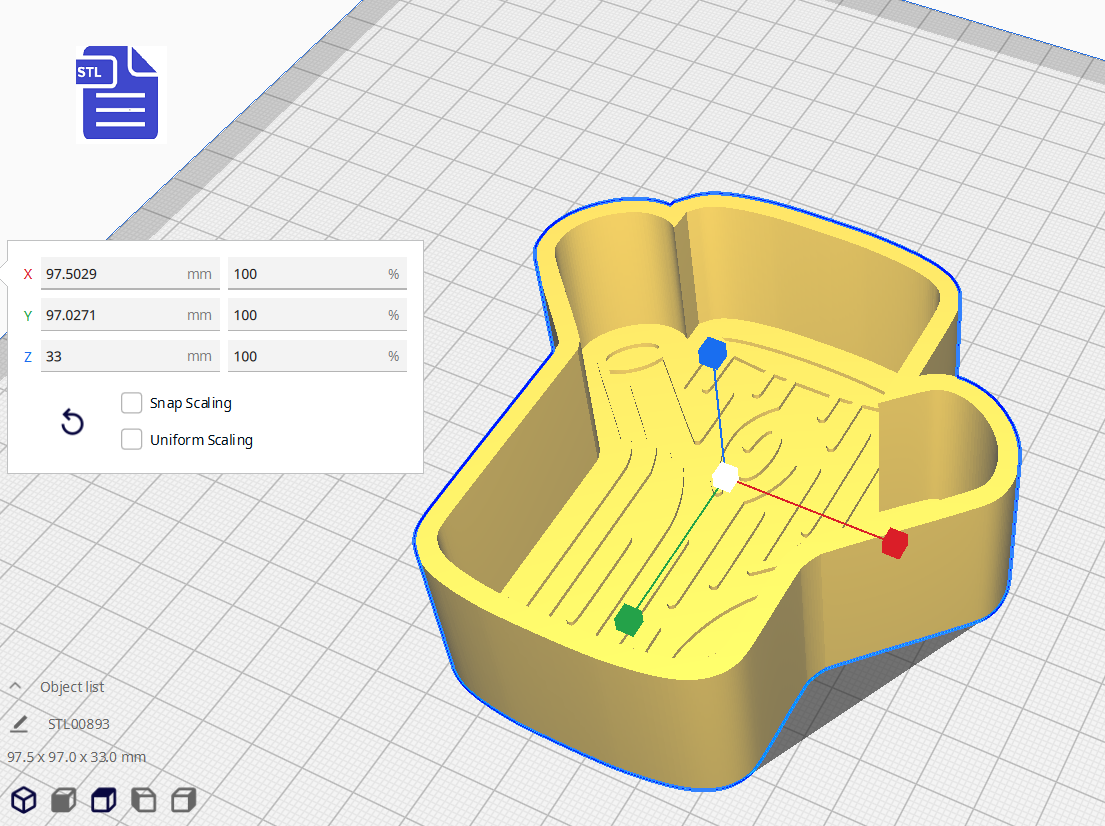
Task: Enable Uniform Scaling
Action: tap(131, 439)
